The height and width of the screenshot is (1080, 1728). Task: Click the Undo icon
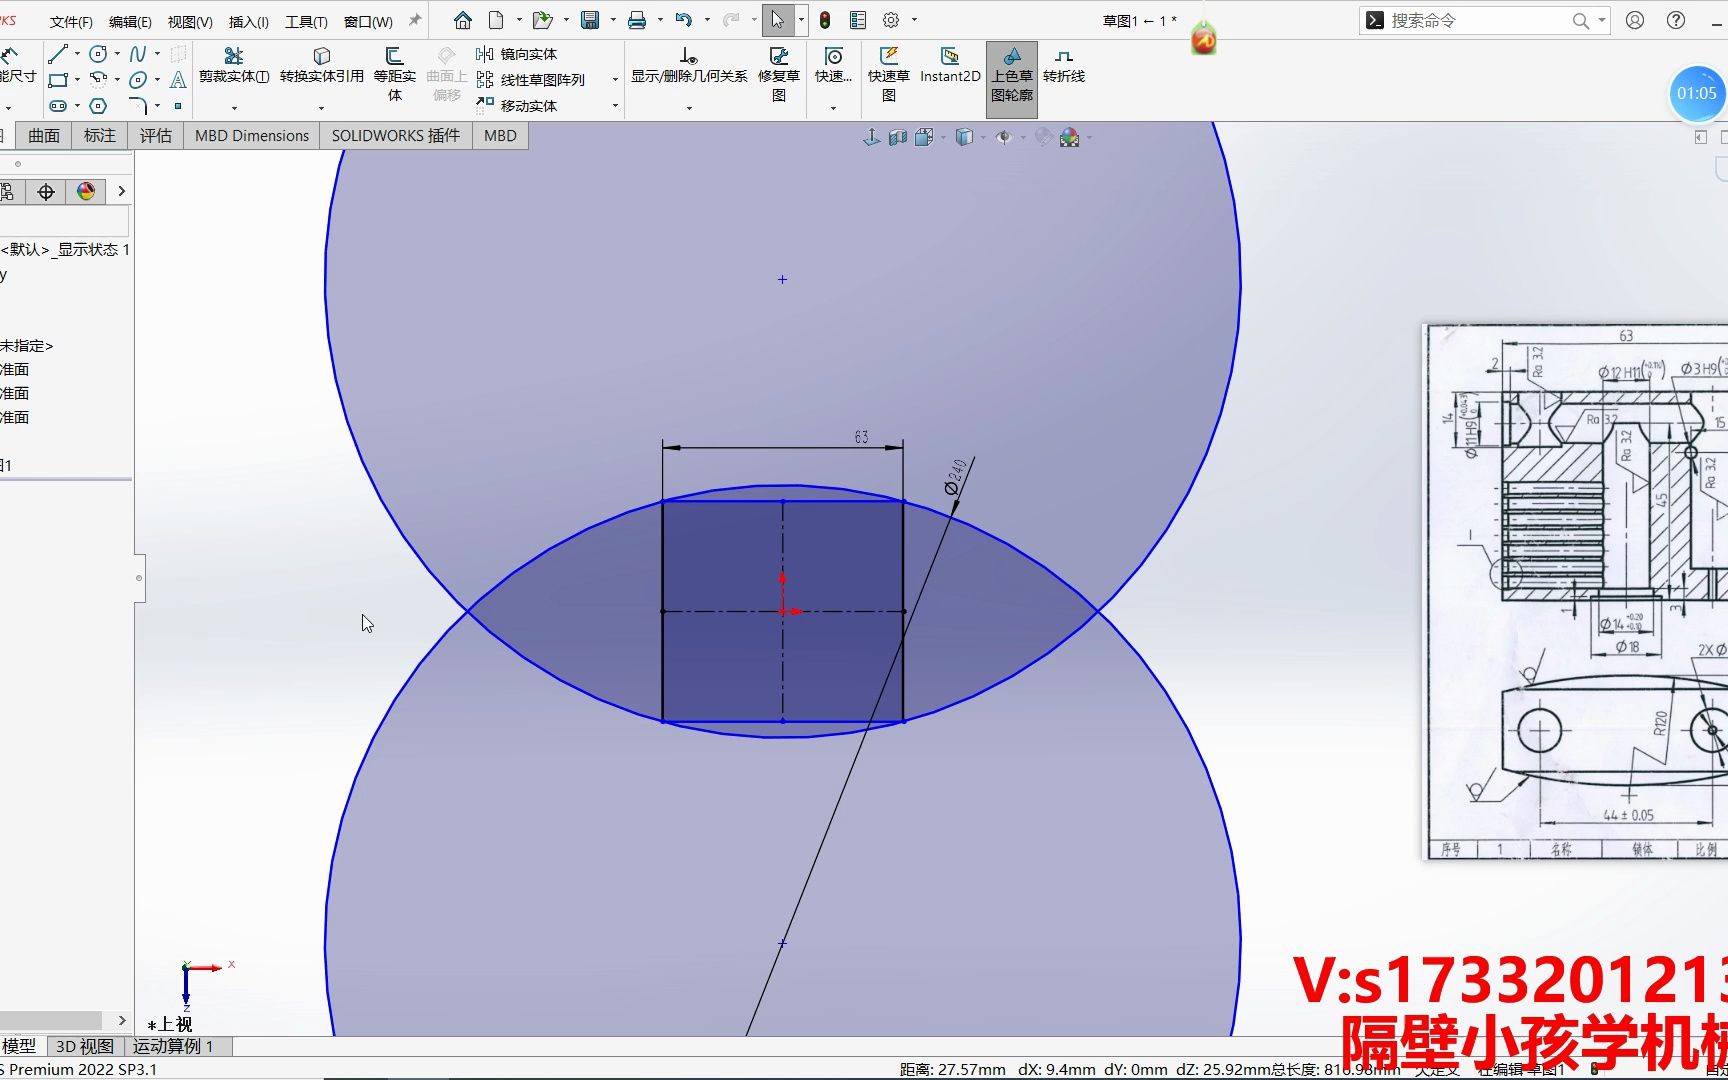[684, 20]
